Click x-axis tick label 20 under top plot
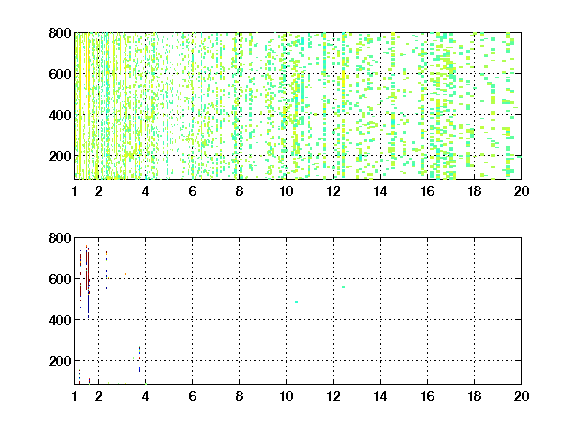 click(521, 191)
